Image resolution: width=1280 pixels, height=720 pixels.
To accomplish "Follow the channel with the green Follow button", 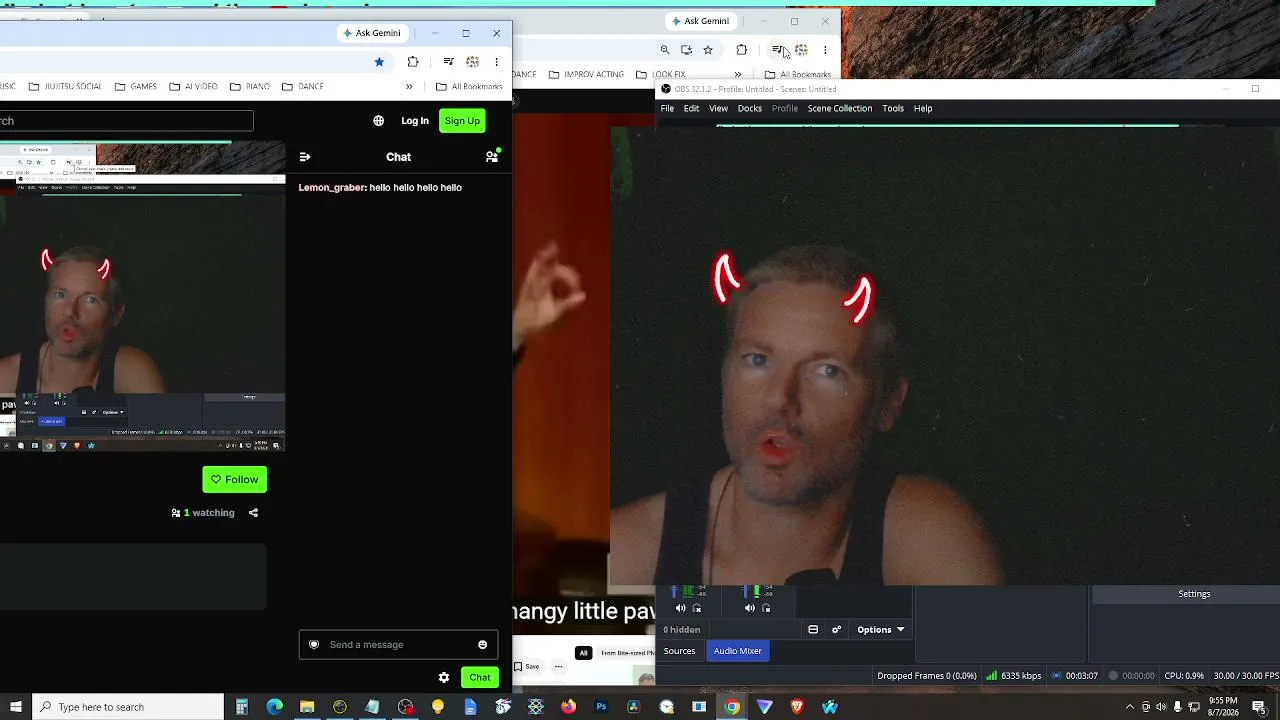I will (235, 480).
